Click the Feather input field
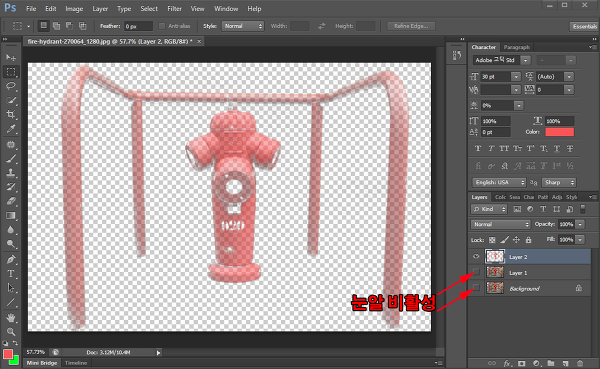This screenshot has width=600, height=369. pyautogui.click(x=138, y=26)
